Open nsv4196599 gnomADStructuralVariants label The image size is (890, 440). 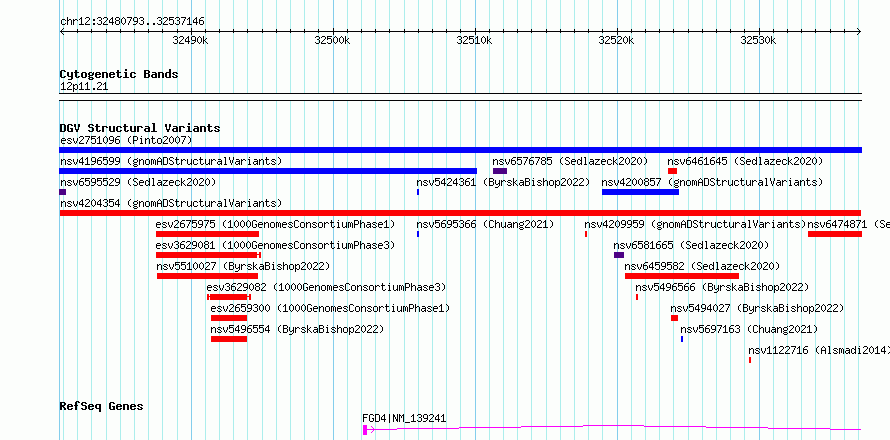point(171,161)
